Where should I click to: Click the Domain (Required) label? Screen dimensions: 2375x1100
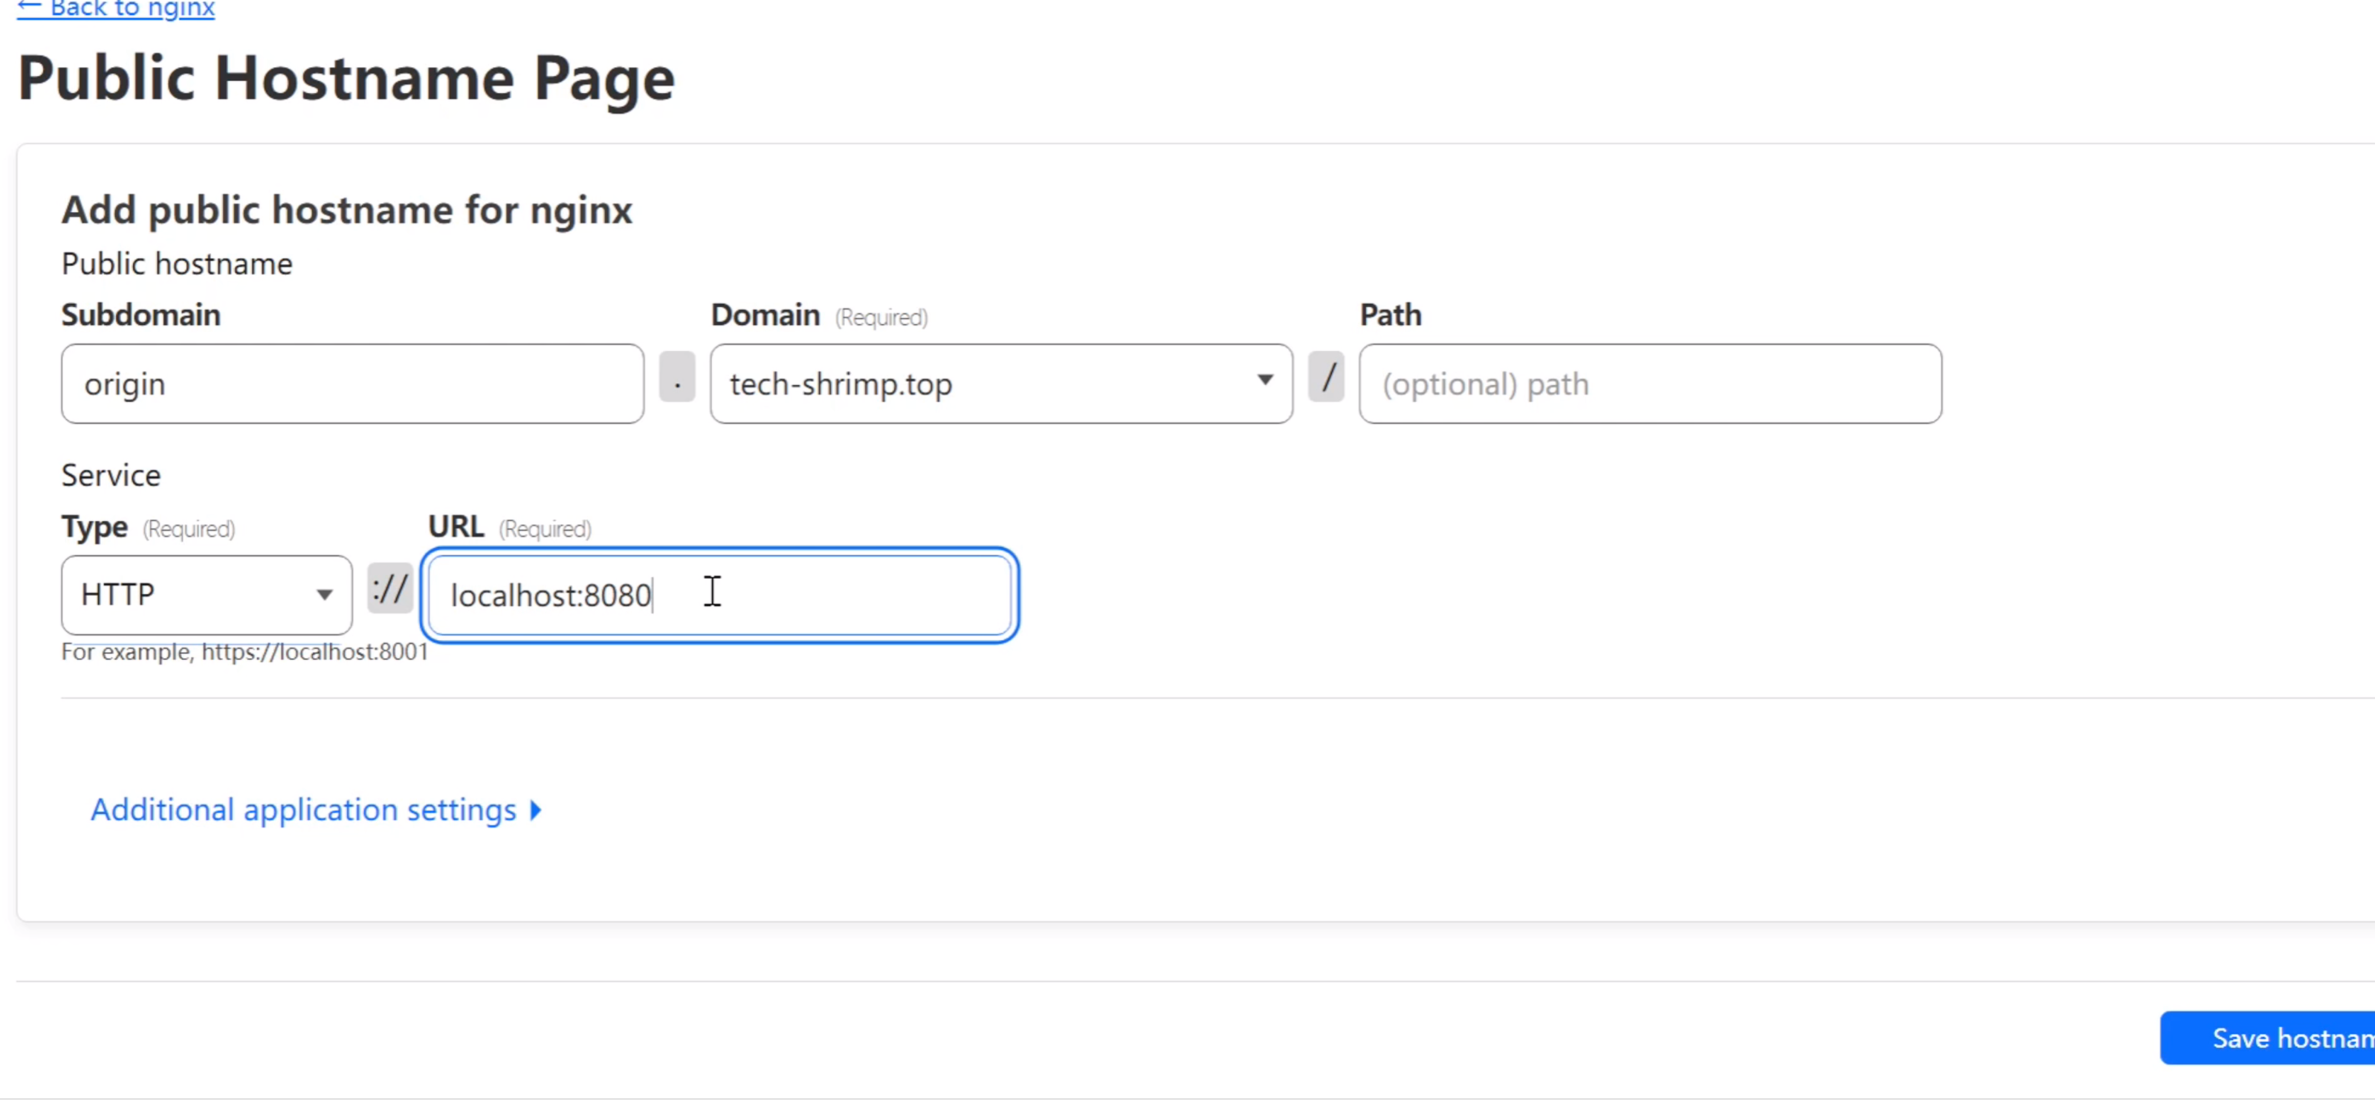(818, 316)
